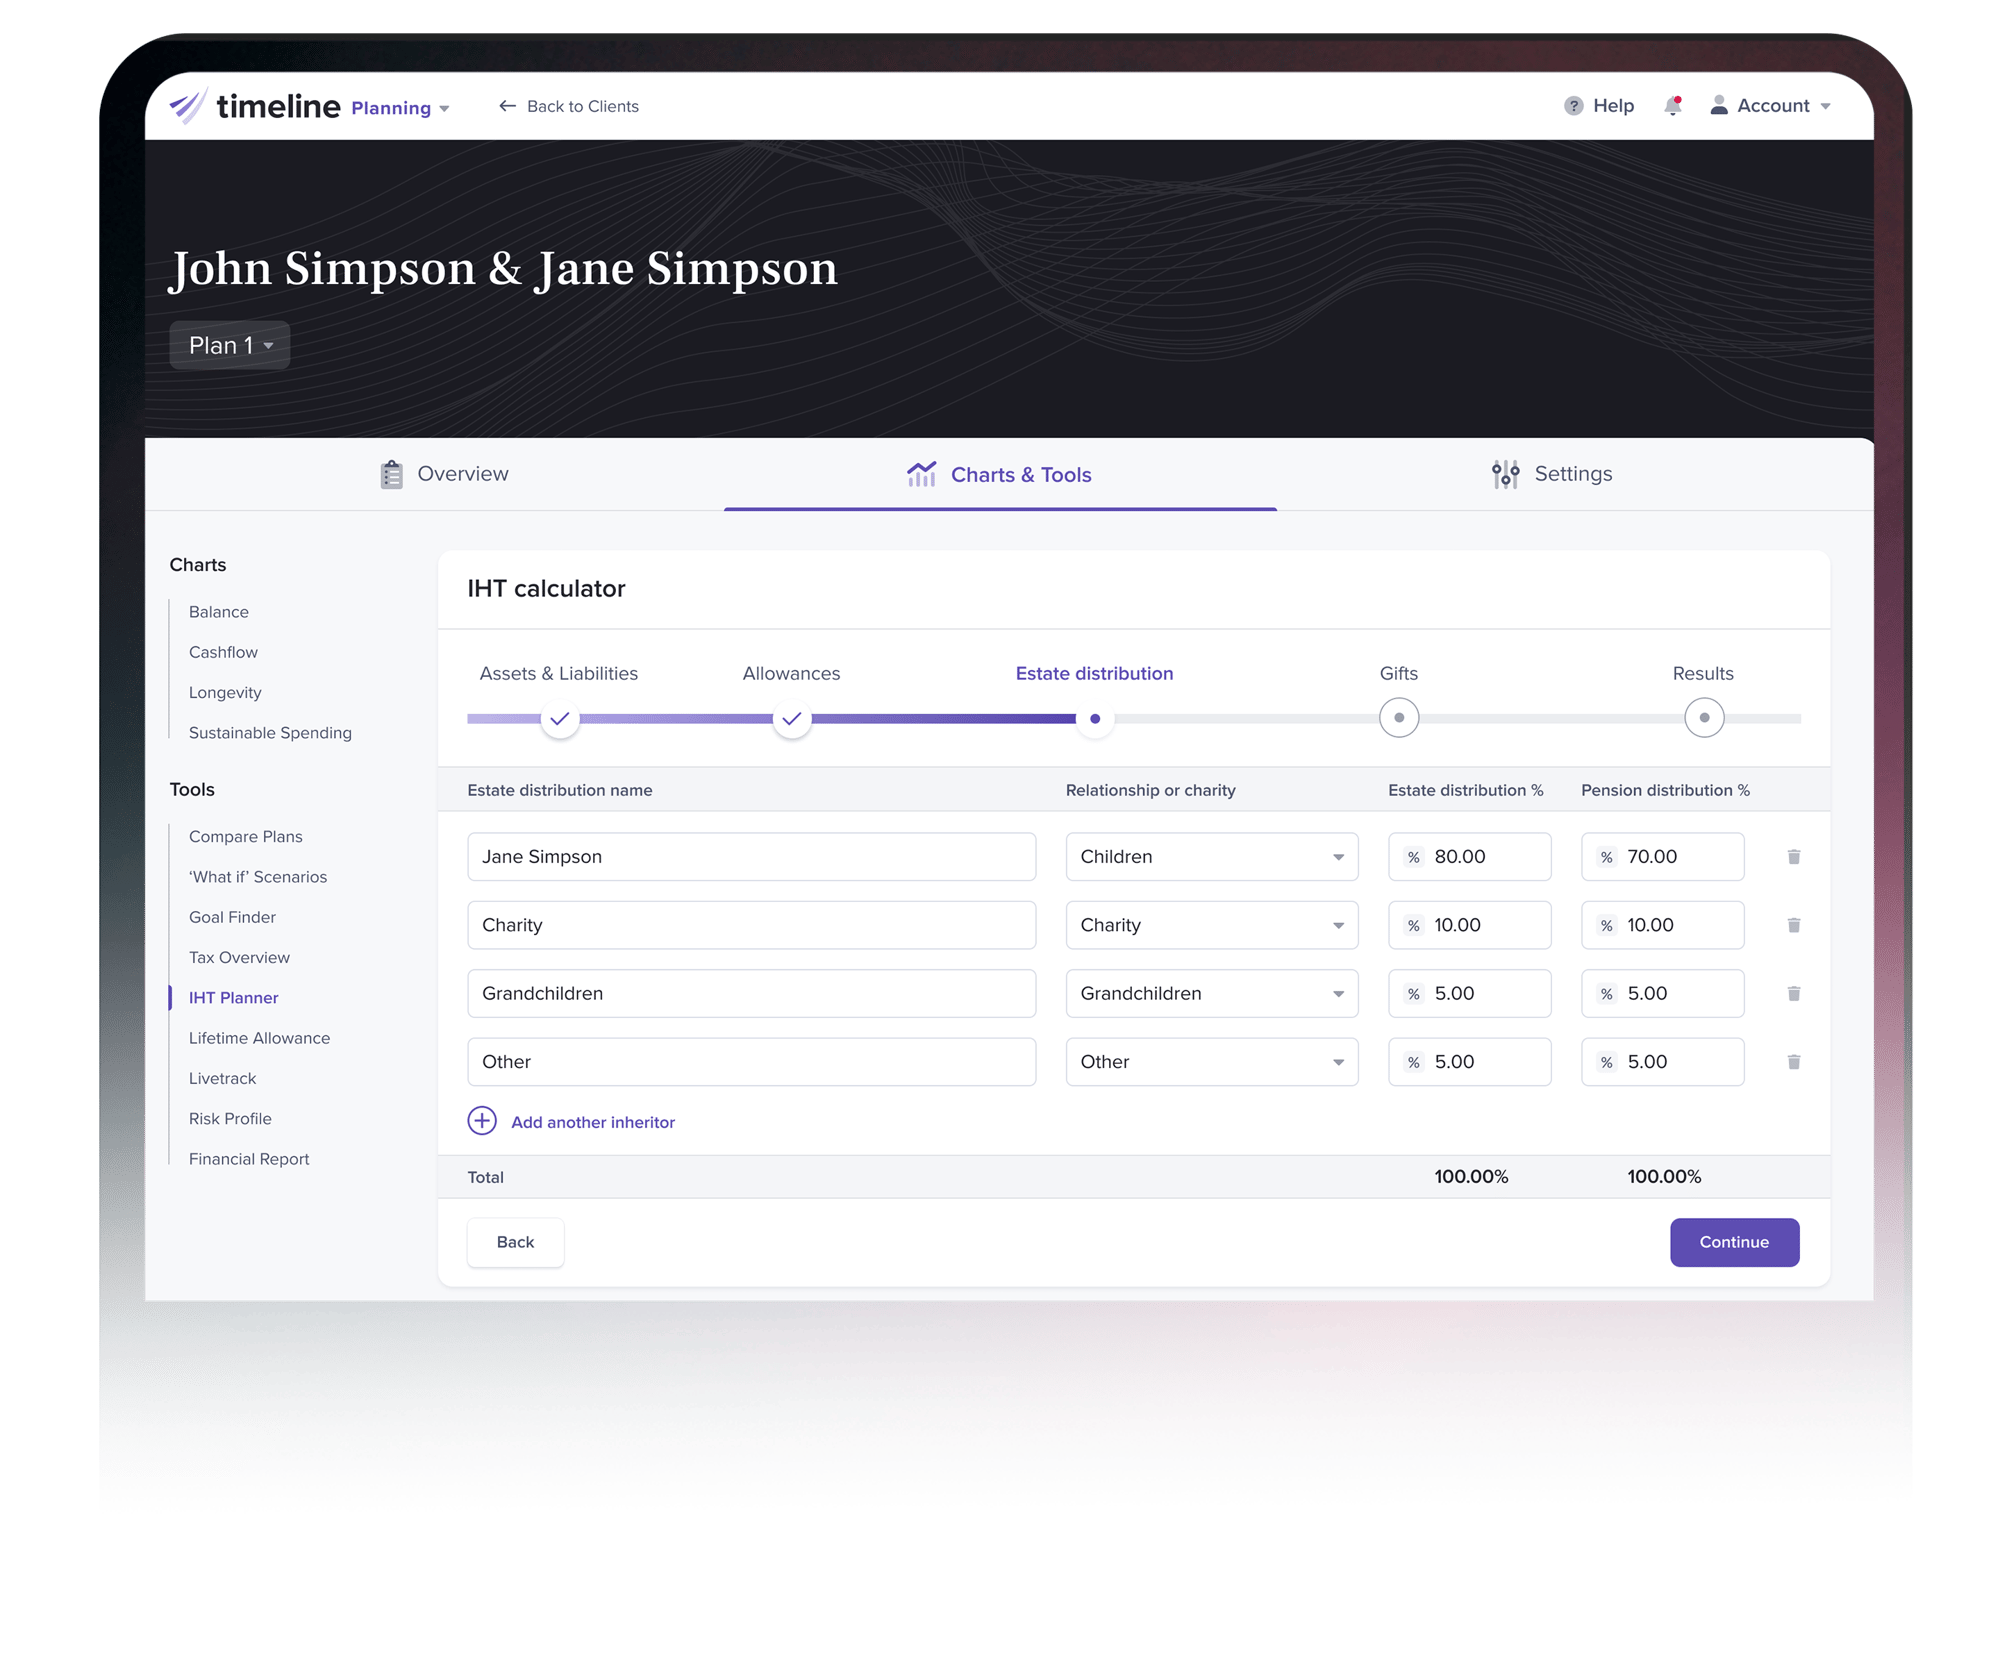Image resolution: width=2000 pixels, height=1679 pixels.
Task: Click the Estate distribution current step dot
Action: (1095, 718)
